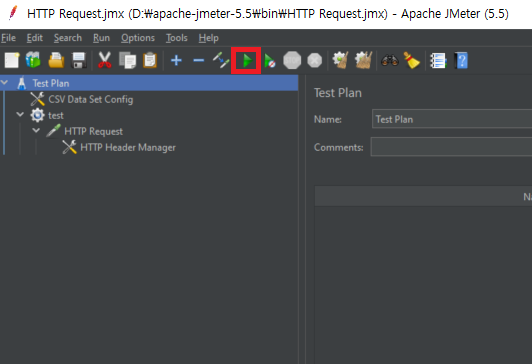Click the Paste clipboard icon
The height and width of the screenshot is (364, 532).
pos(150,61)
